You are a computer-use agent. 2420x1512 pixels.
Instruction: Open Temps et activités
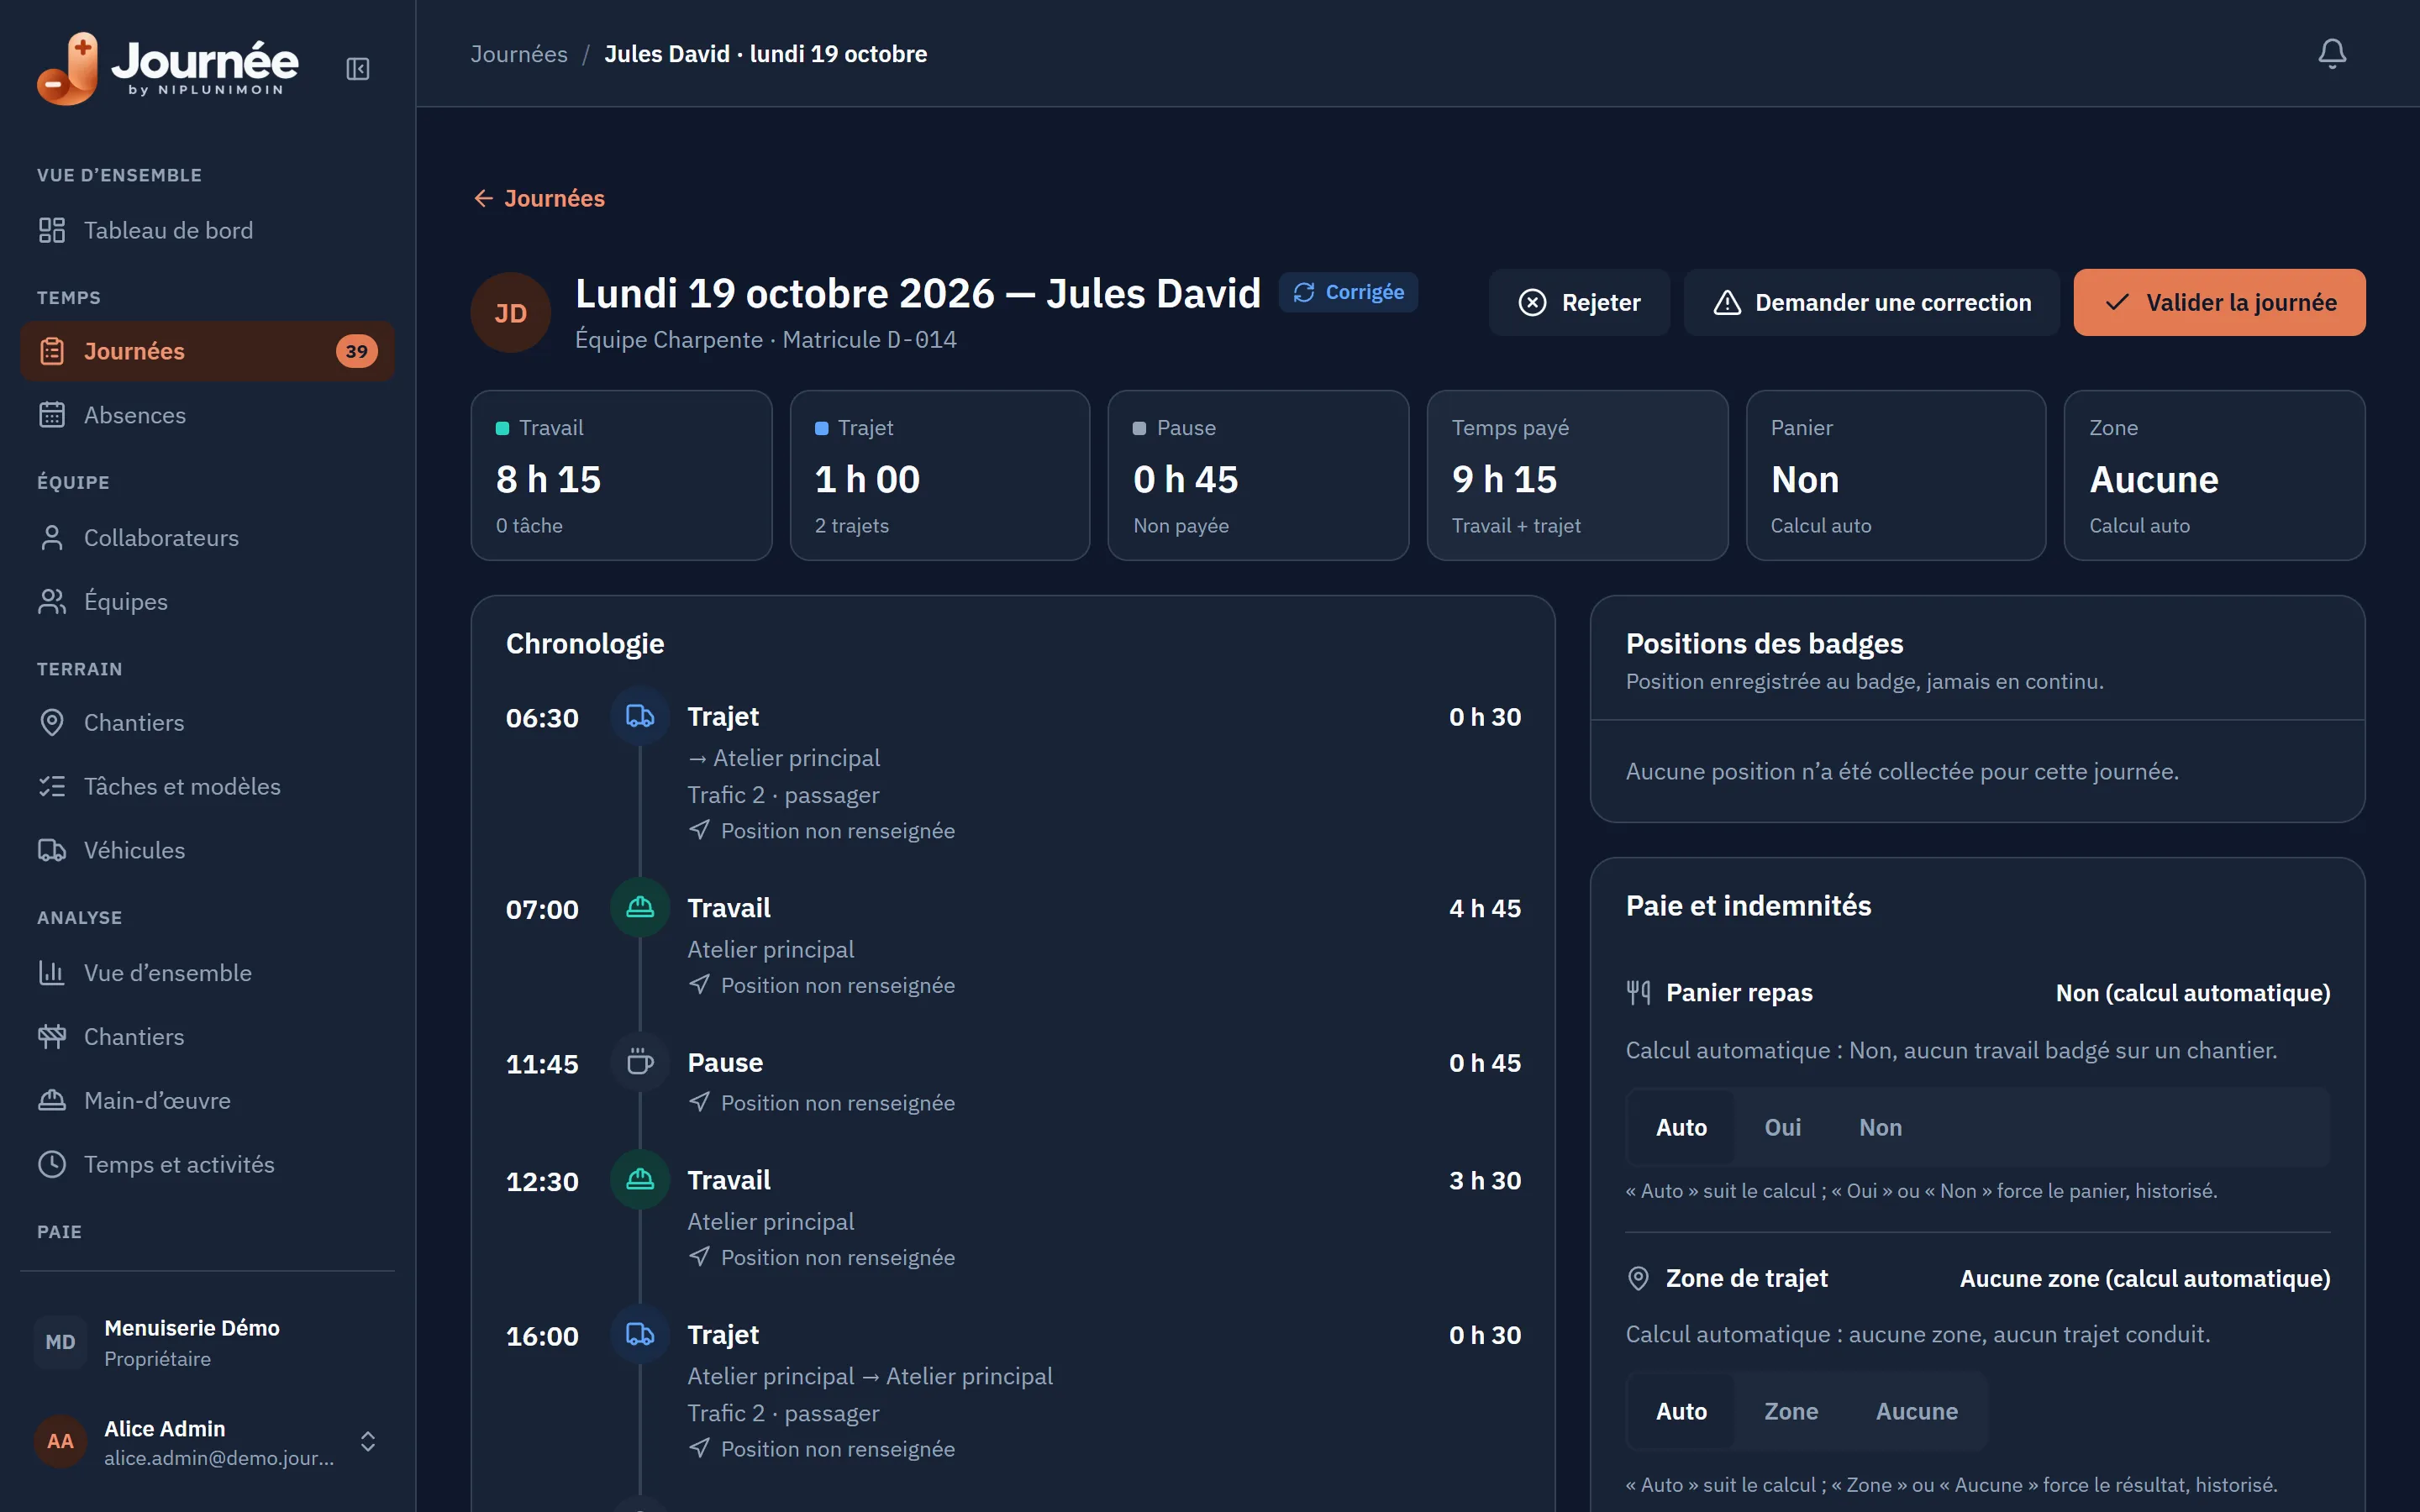tap(207, 1164)
